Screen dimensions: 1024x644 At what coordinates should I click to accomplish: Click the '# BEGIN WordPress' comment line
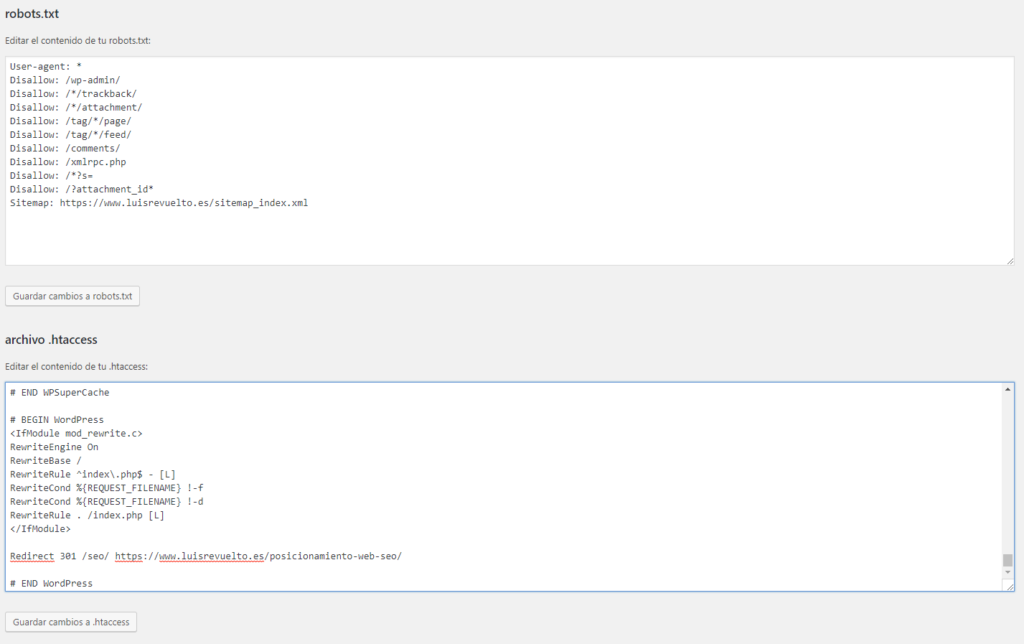(57, 420)
